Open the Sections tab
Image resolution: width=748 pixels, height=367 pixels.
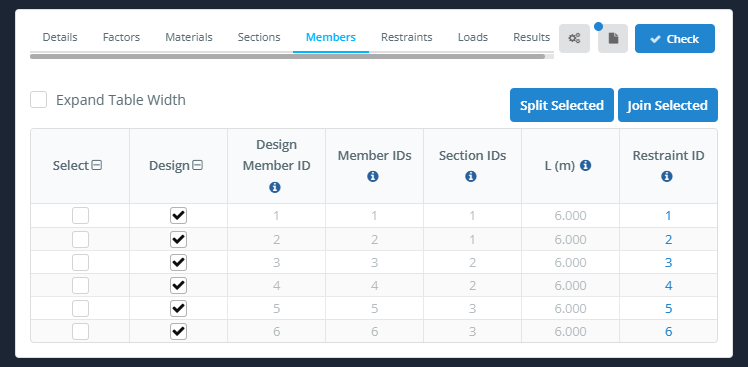(x=259, y=37)
